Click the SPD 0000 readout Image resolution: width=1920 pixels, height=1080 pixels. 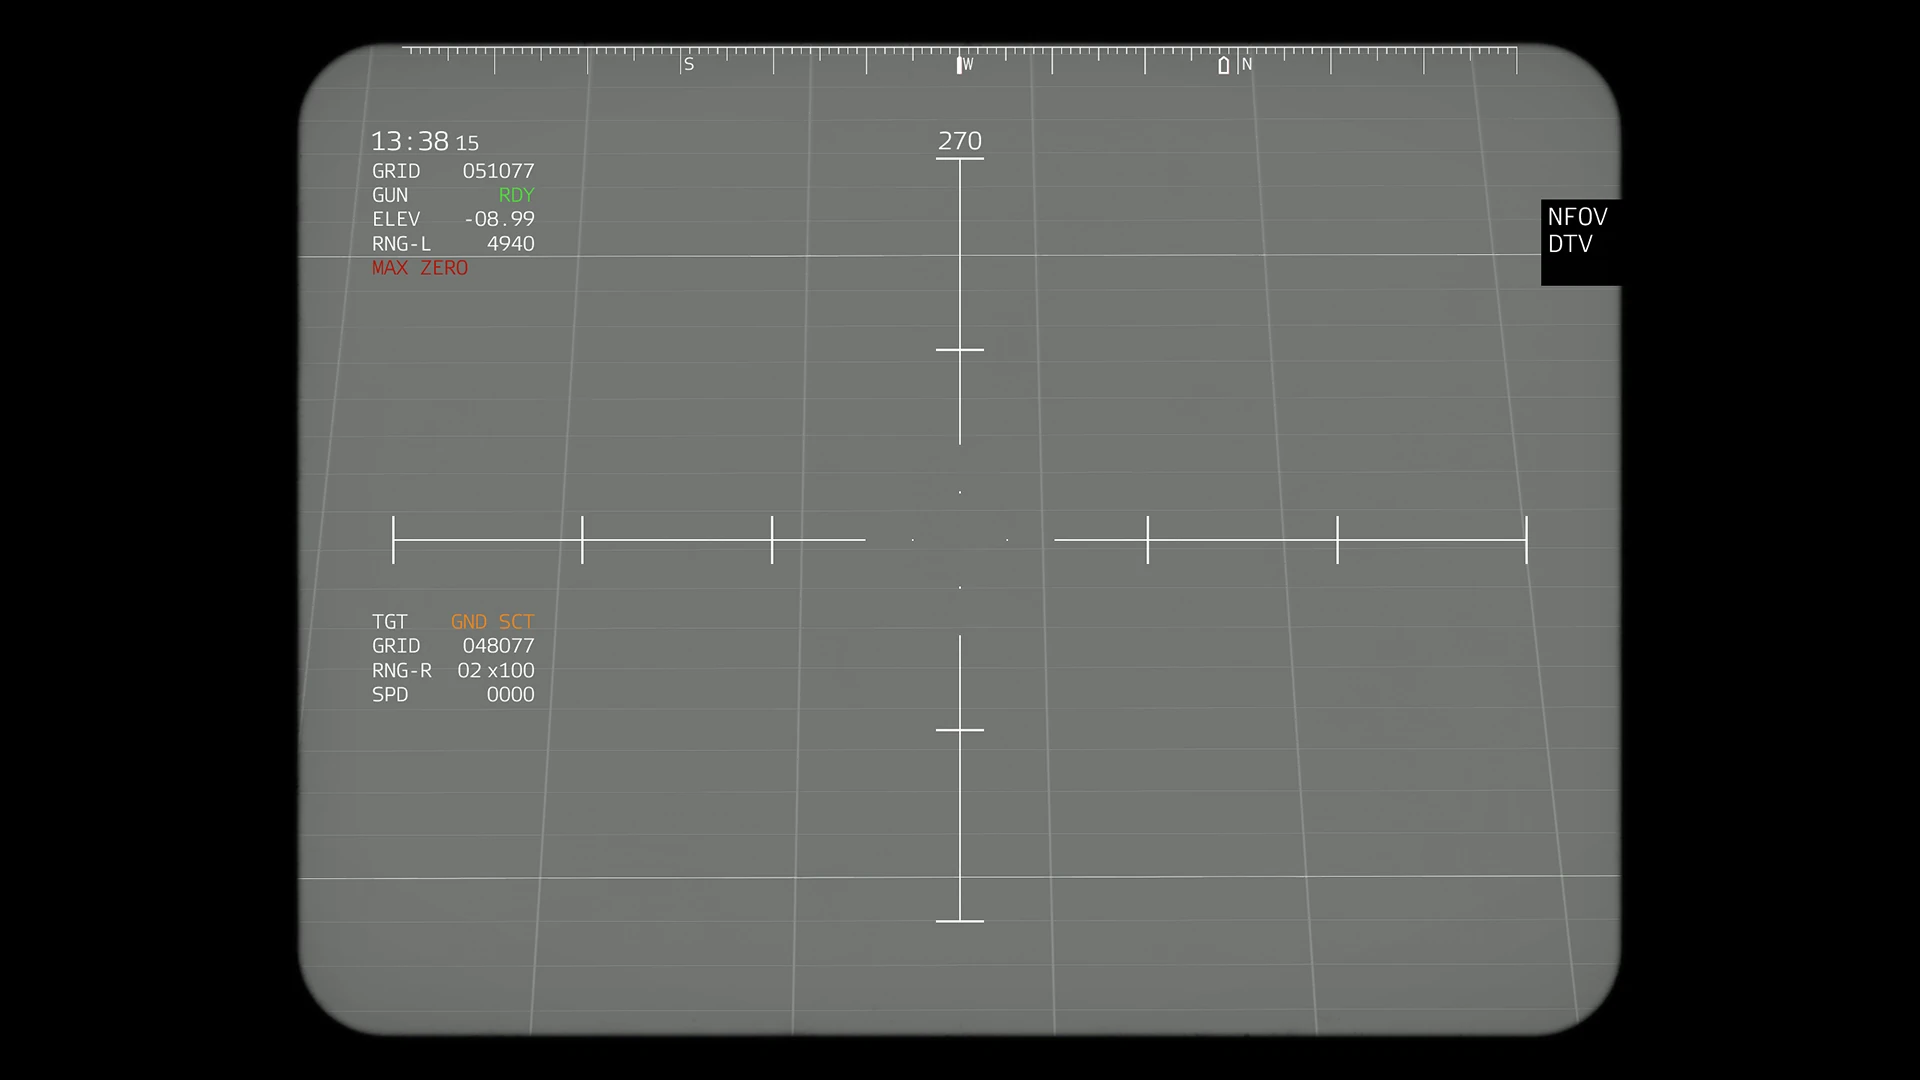[x=510, y=694]
